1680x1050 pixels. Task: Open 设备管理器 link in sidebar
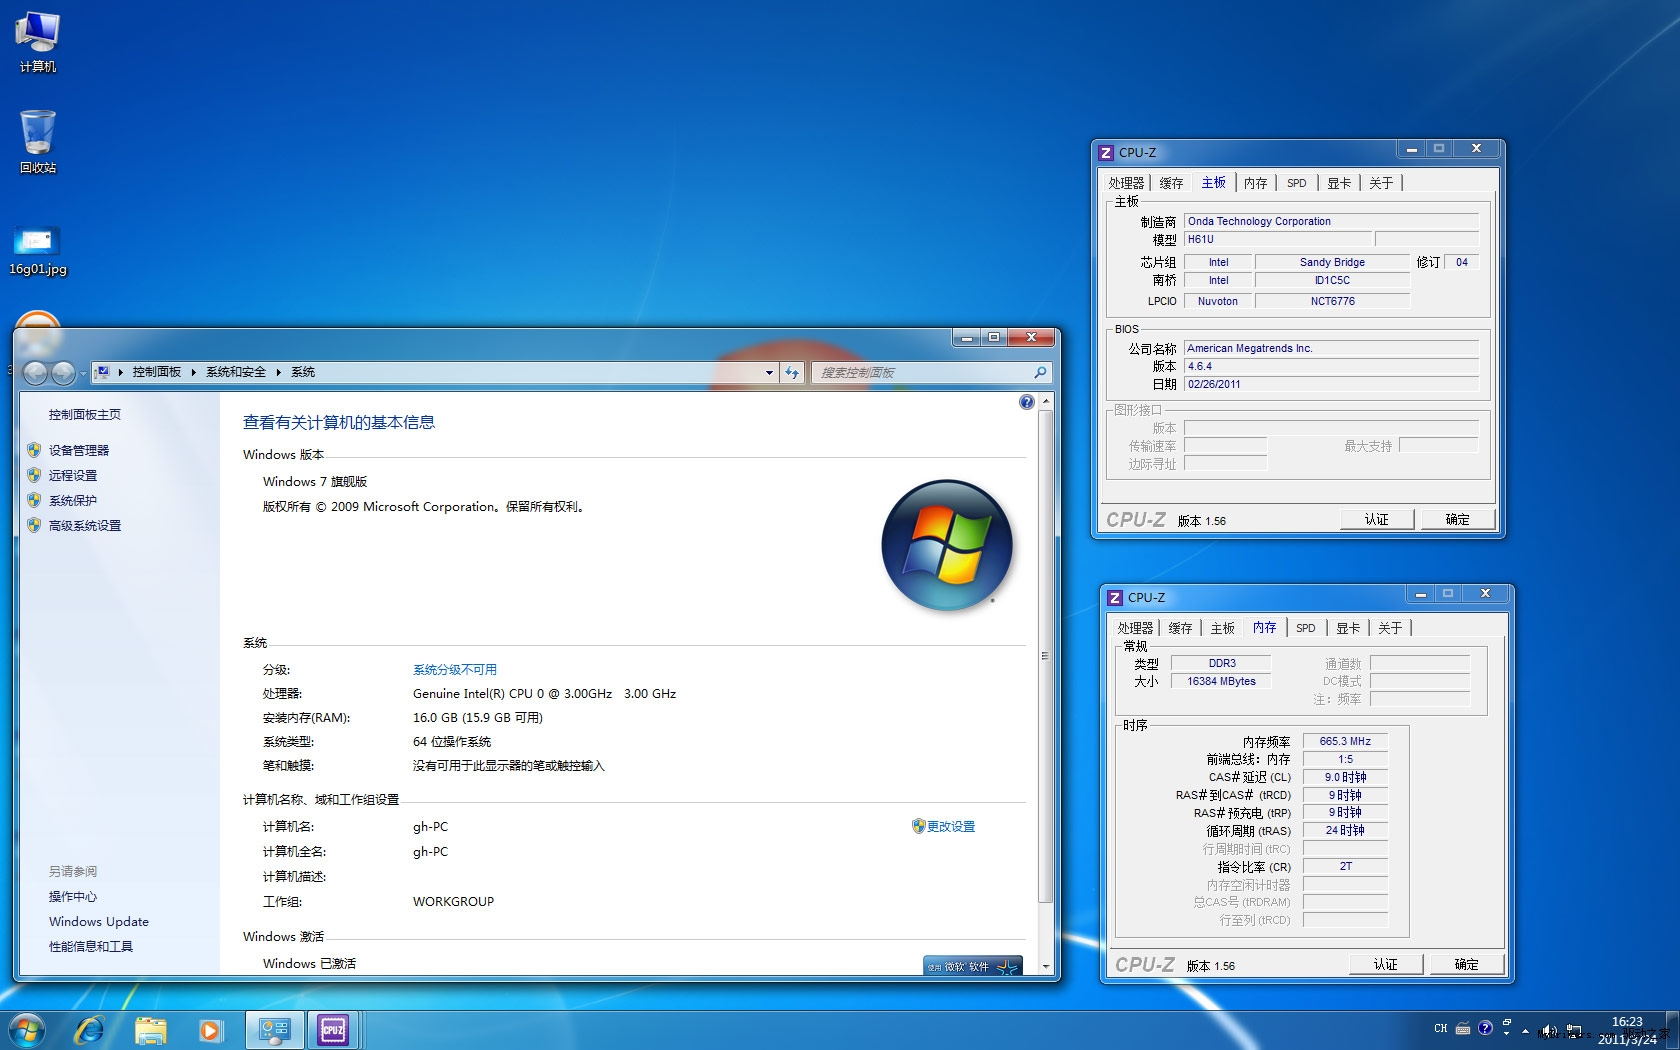(x=79, y=450)
